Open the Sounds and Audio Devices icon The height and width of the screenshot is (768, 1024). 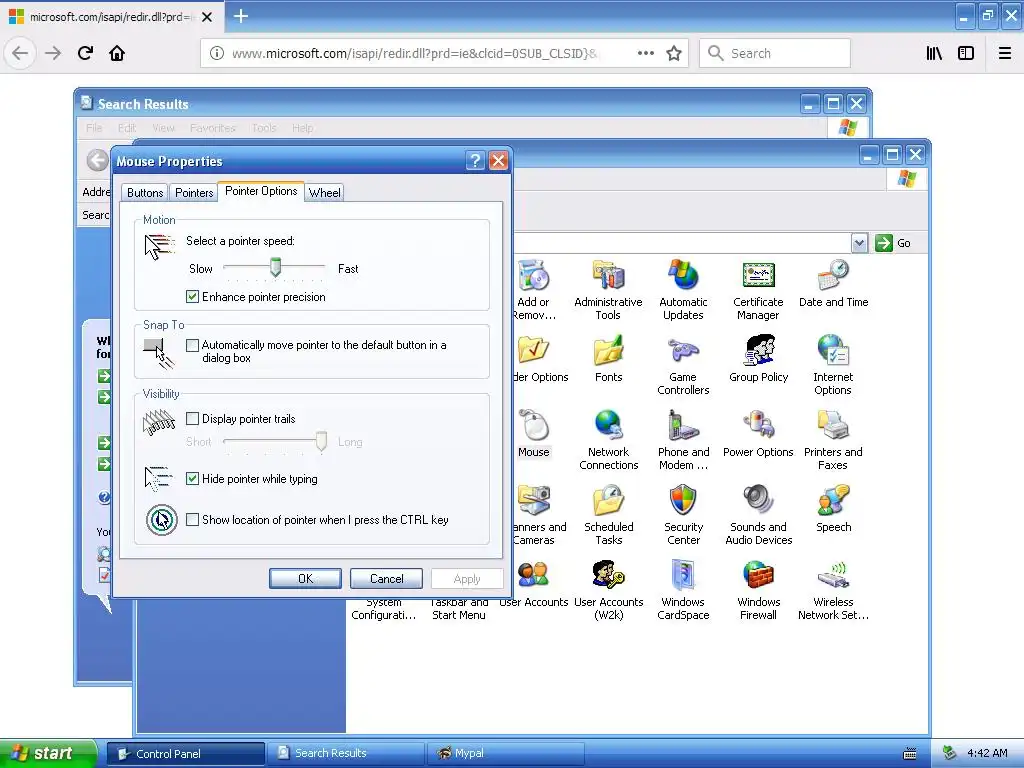(758, 515)
